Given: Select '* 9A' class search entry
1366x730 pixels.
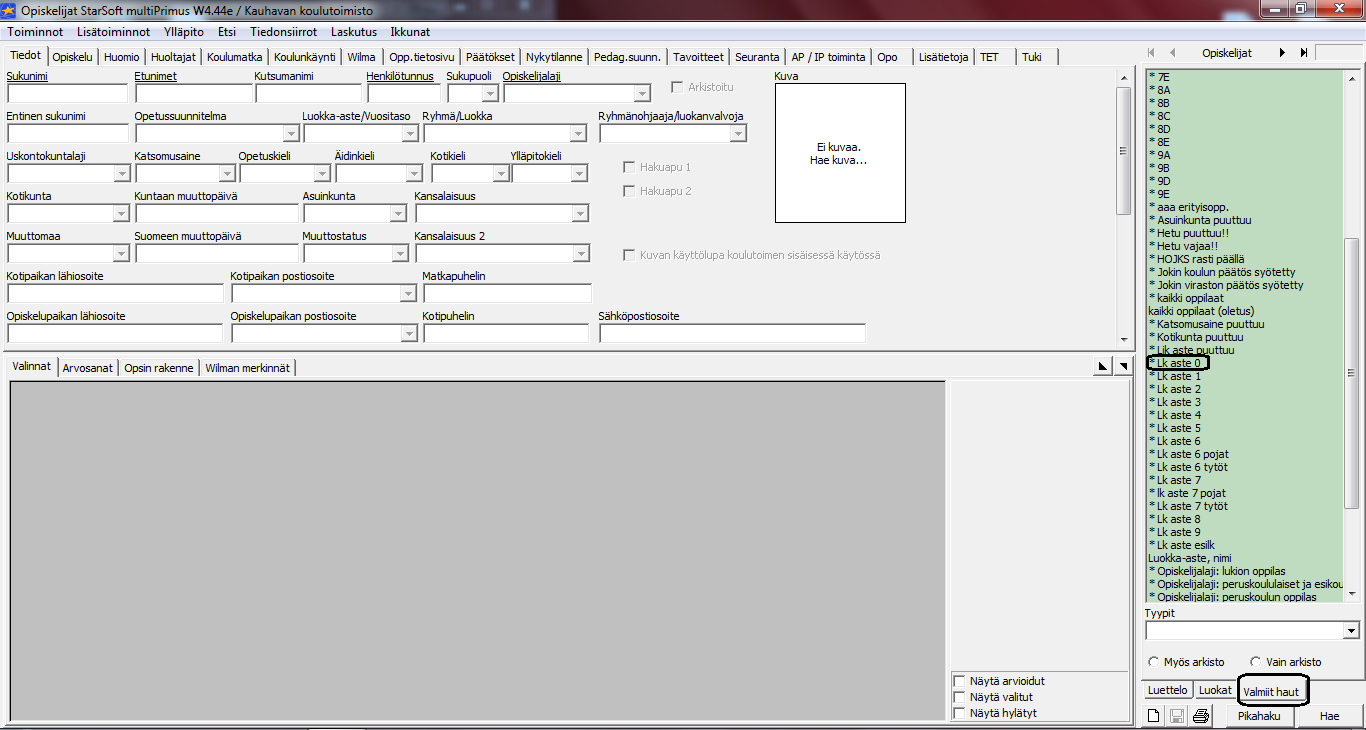Looking at the screenshot, I should tap(1160, 155).
